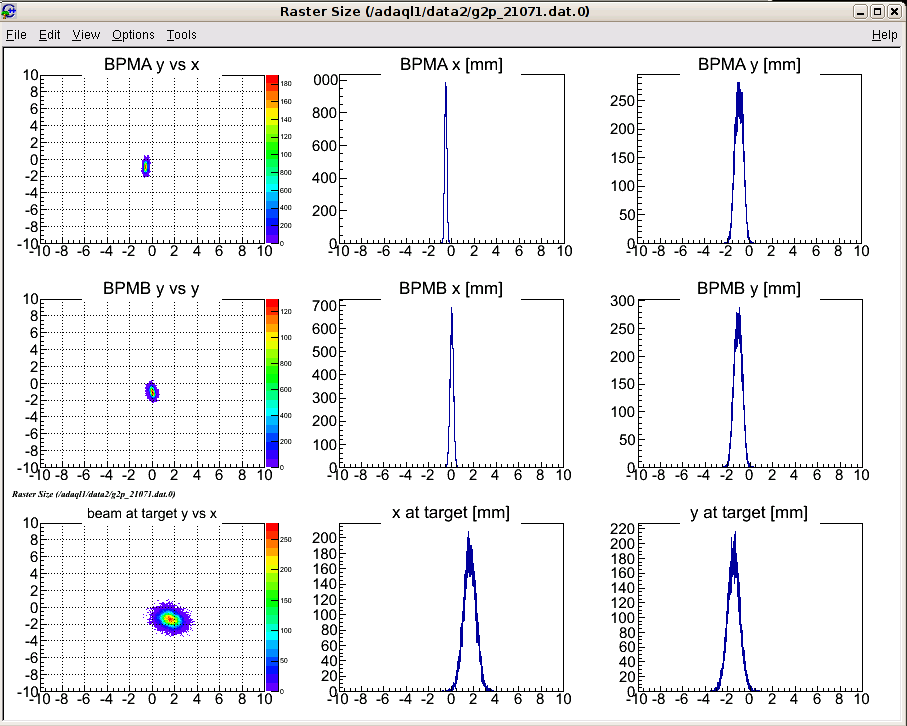Image resolution: width=907 pixels, height=726 pixels.
Task: Click the beam spot in BPMB y vs y plot
Action: (152, 392)
